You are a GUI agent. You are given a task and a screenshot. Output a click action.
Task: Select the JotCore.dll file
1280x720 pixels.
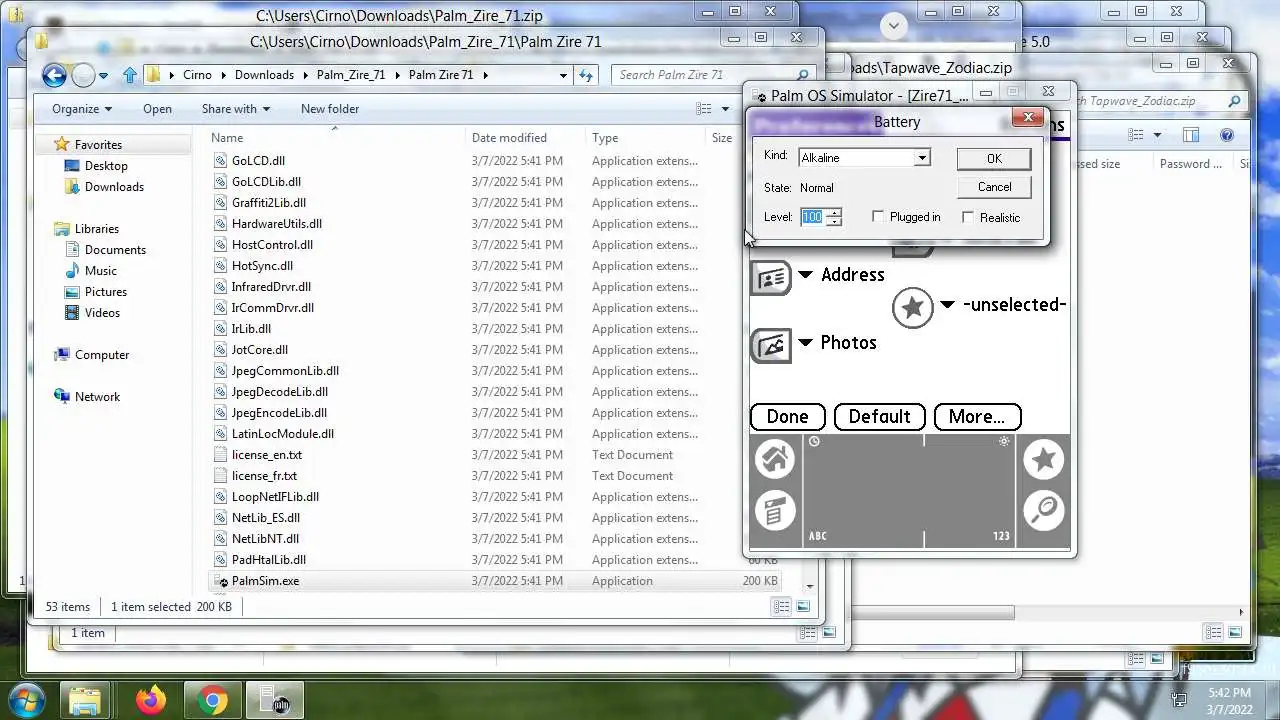(x=259, y=350)
